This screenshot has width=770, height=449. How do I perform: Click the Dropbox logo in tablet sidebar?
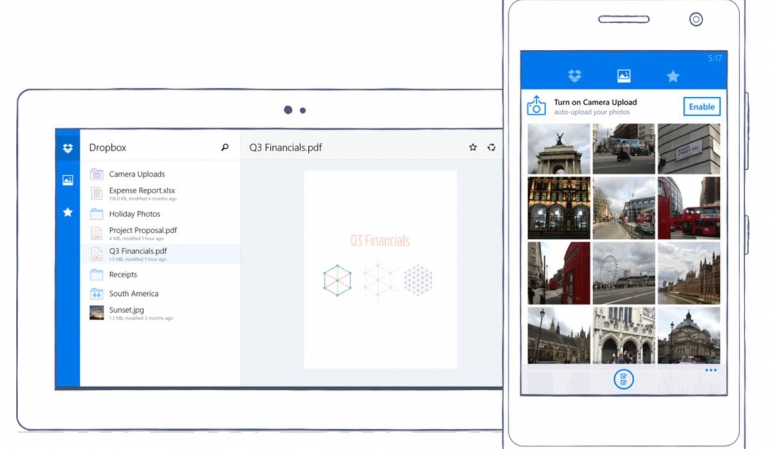[67, 148]
